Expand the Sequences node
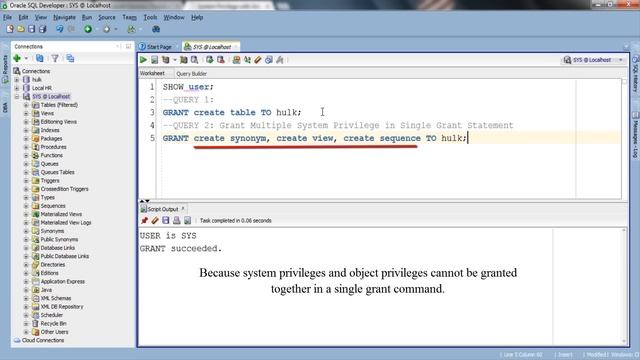This screenshot has width=640, height=360. (26, 206)
